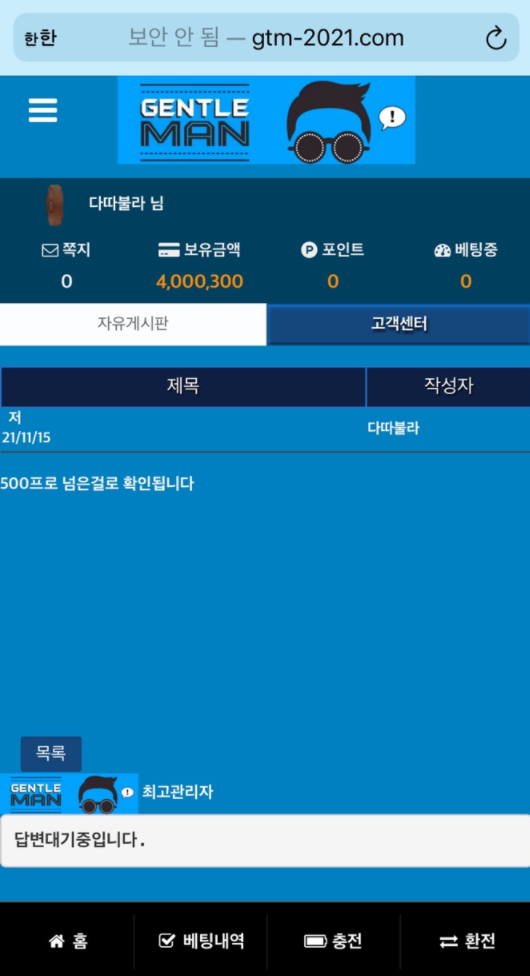Image resolution: width=530 pixels, height=976 pixels.
Task: Tap the 최고관리자 reply logo
Action: pyautogui.click(x=69, y=793)
